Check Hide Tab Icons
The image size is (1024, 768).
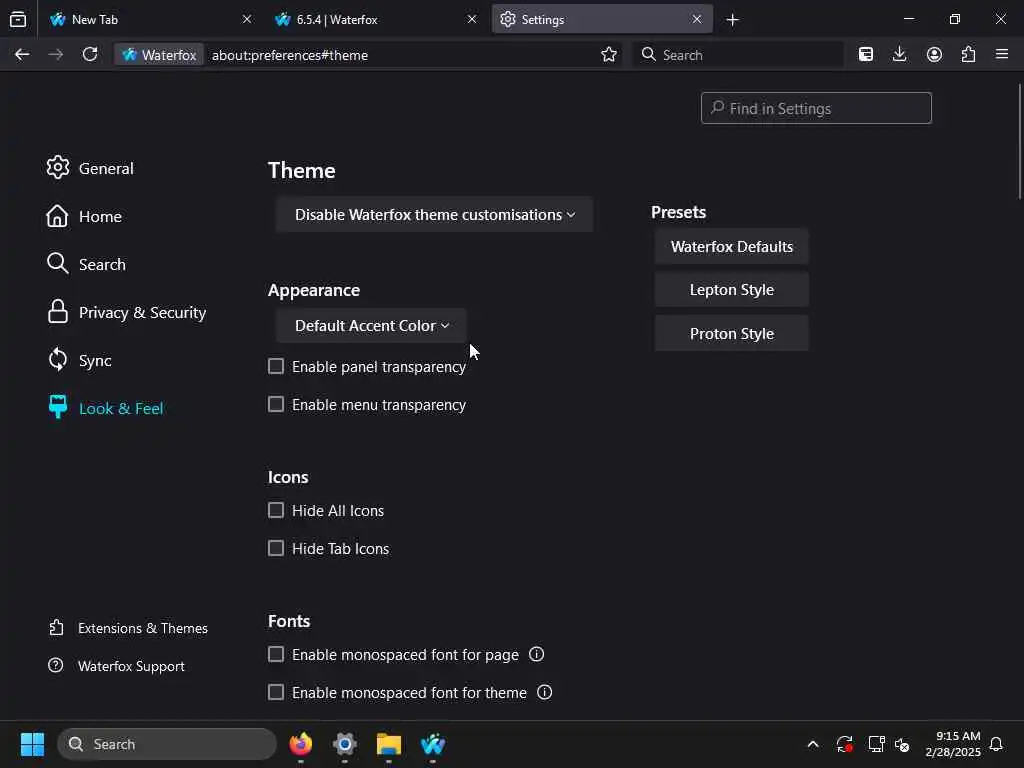[x=276, y=548]
